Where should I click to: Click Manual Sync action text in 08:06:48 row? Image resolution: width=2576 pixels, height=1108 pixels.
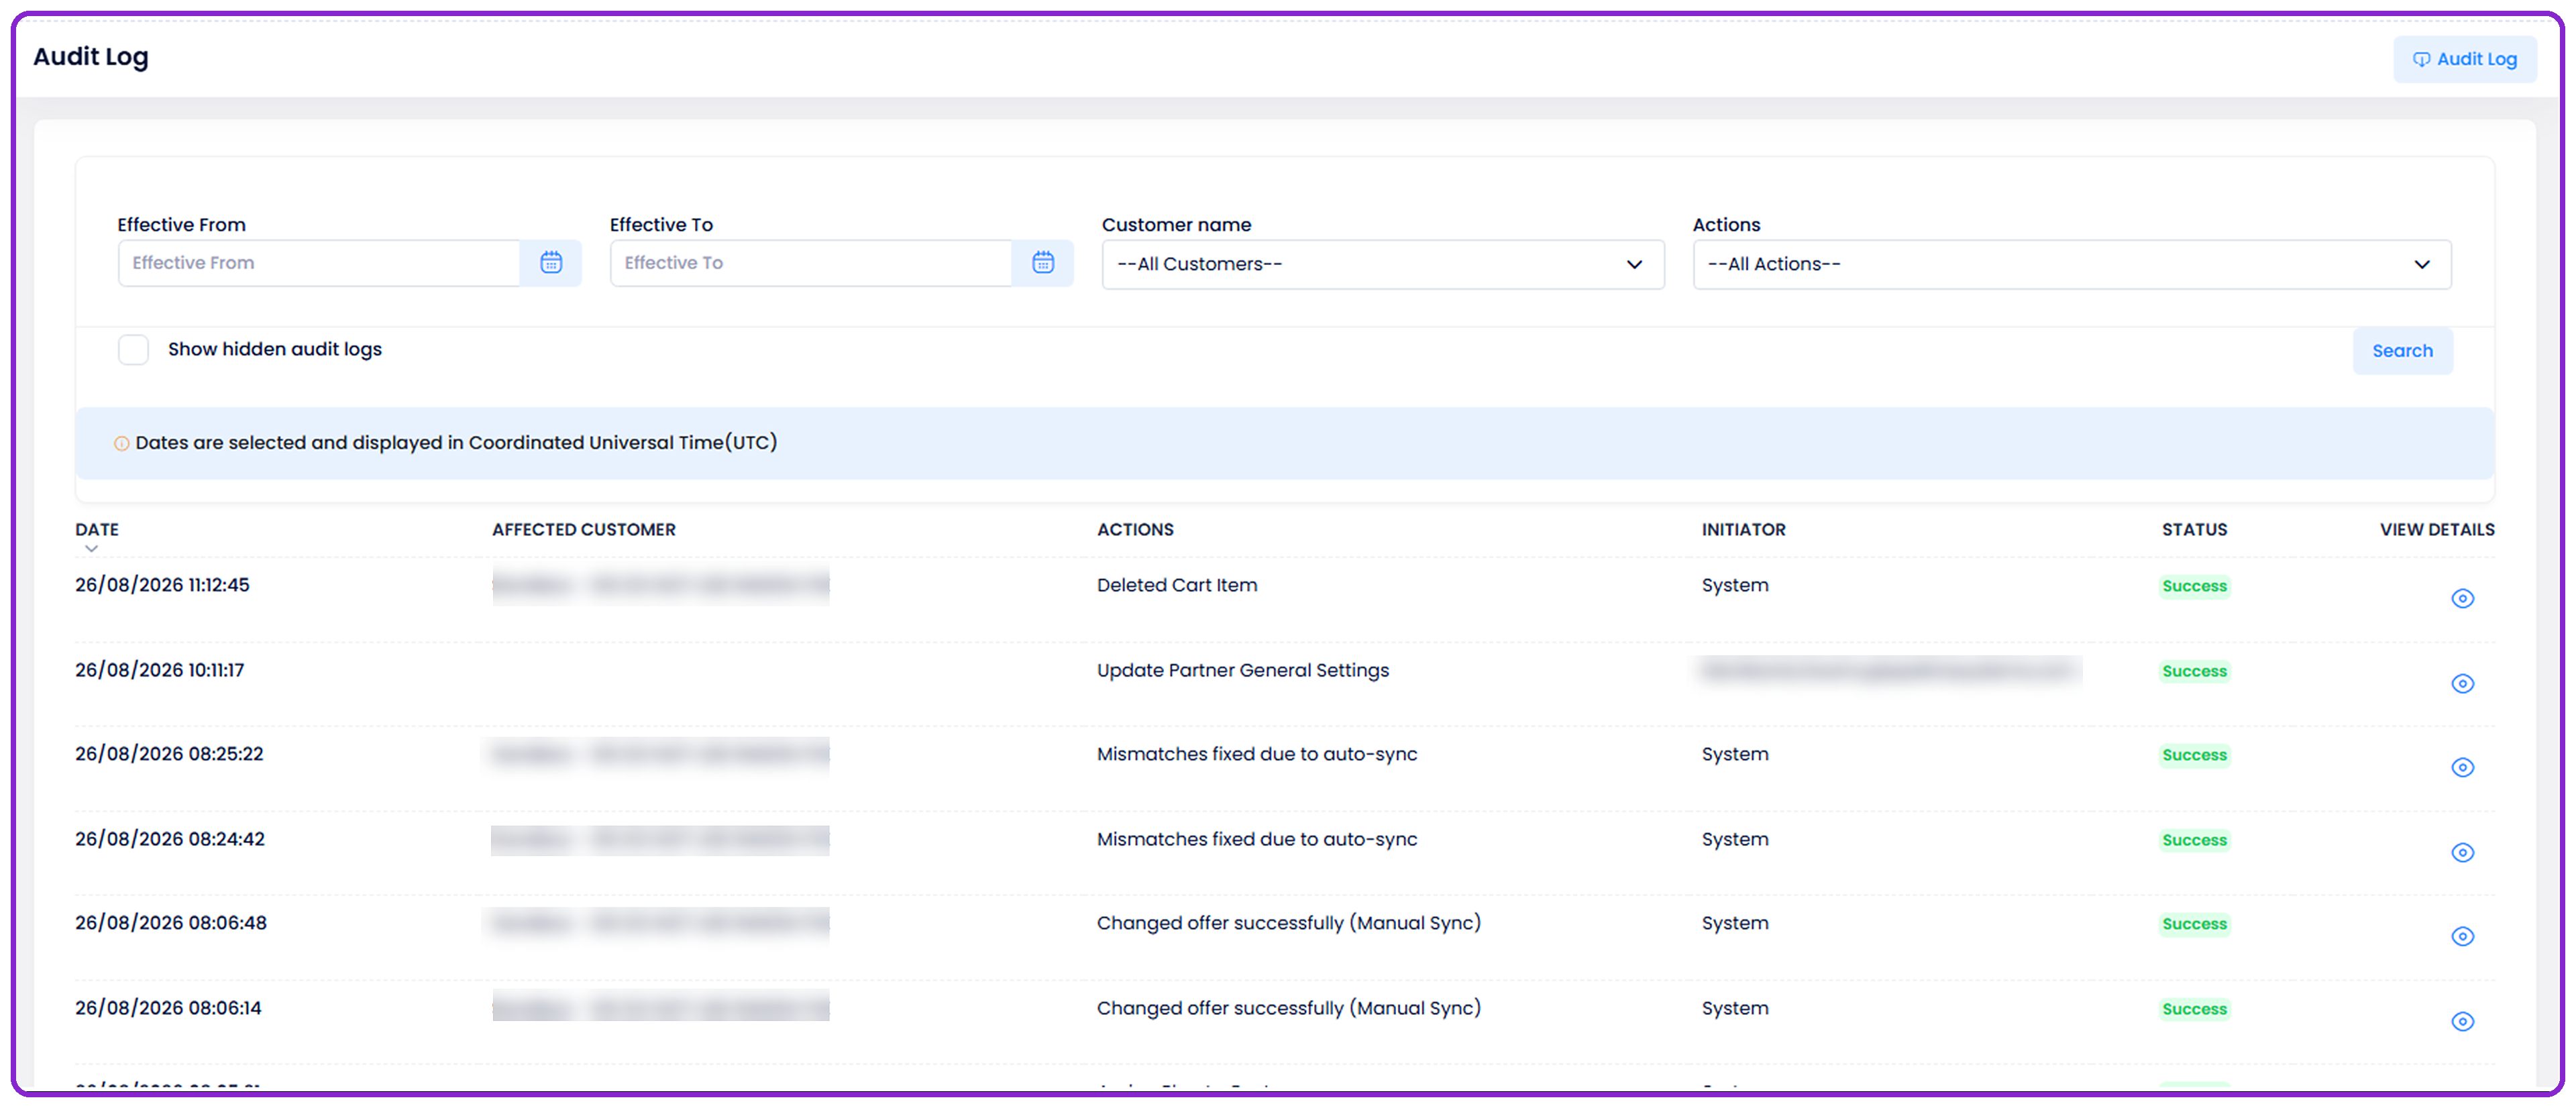click(1289, 923)
